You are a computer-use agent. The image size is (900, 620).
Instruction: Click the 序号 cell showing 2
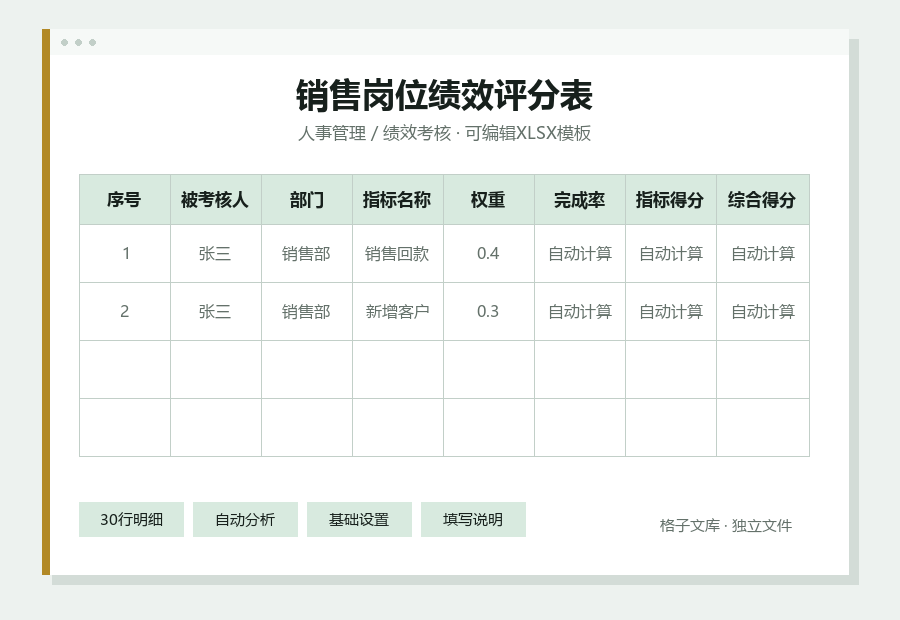pyautogui.click(x=125, y=311)
